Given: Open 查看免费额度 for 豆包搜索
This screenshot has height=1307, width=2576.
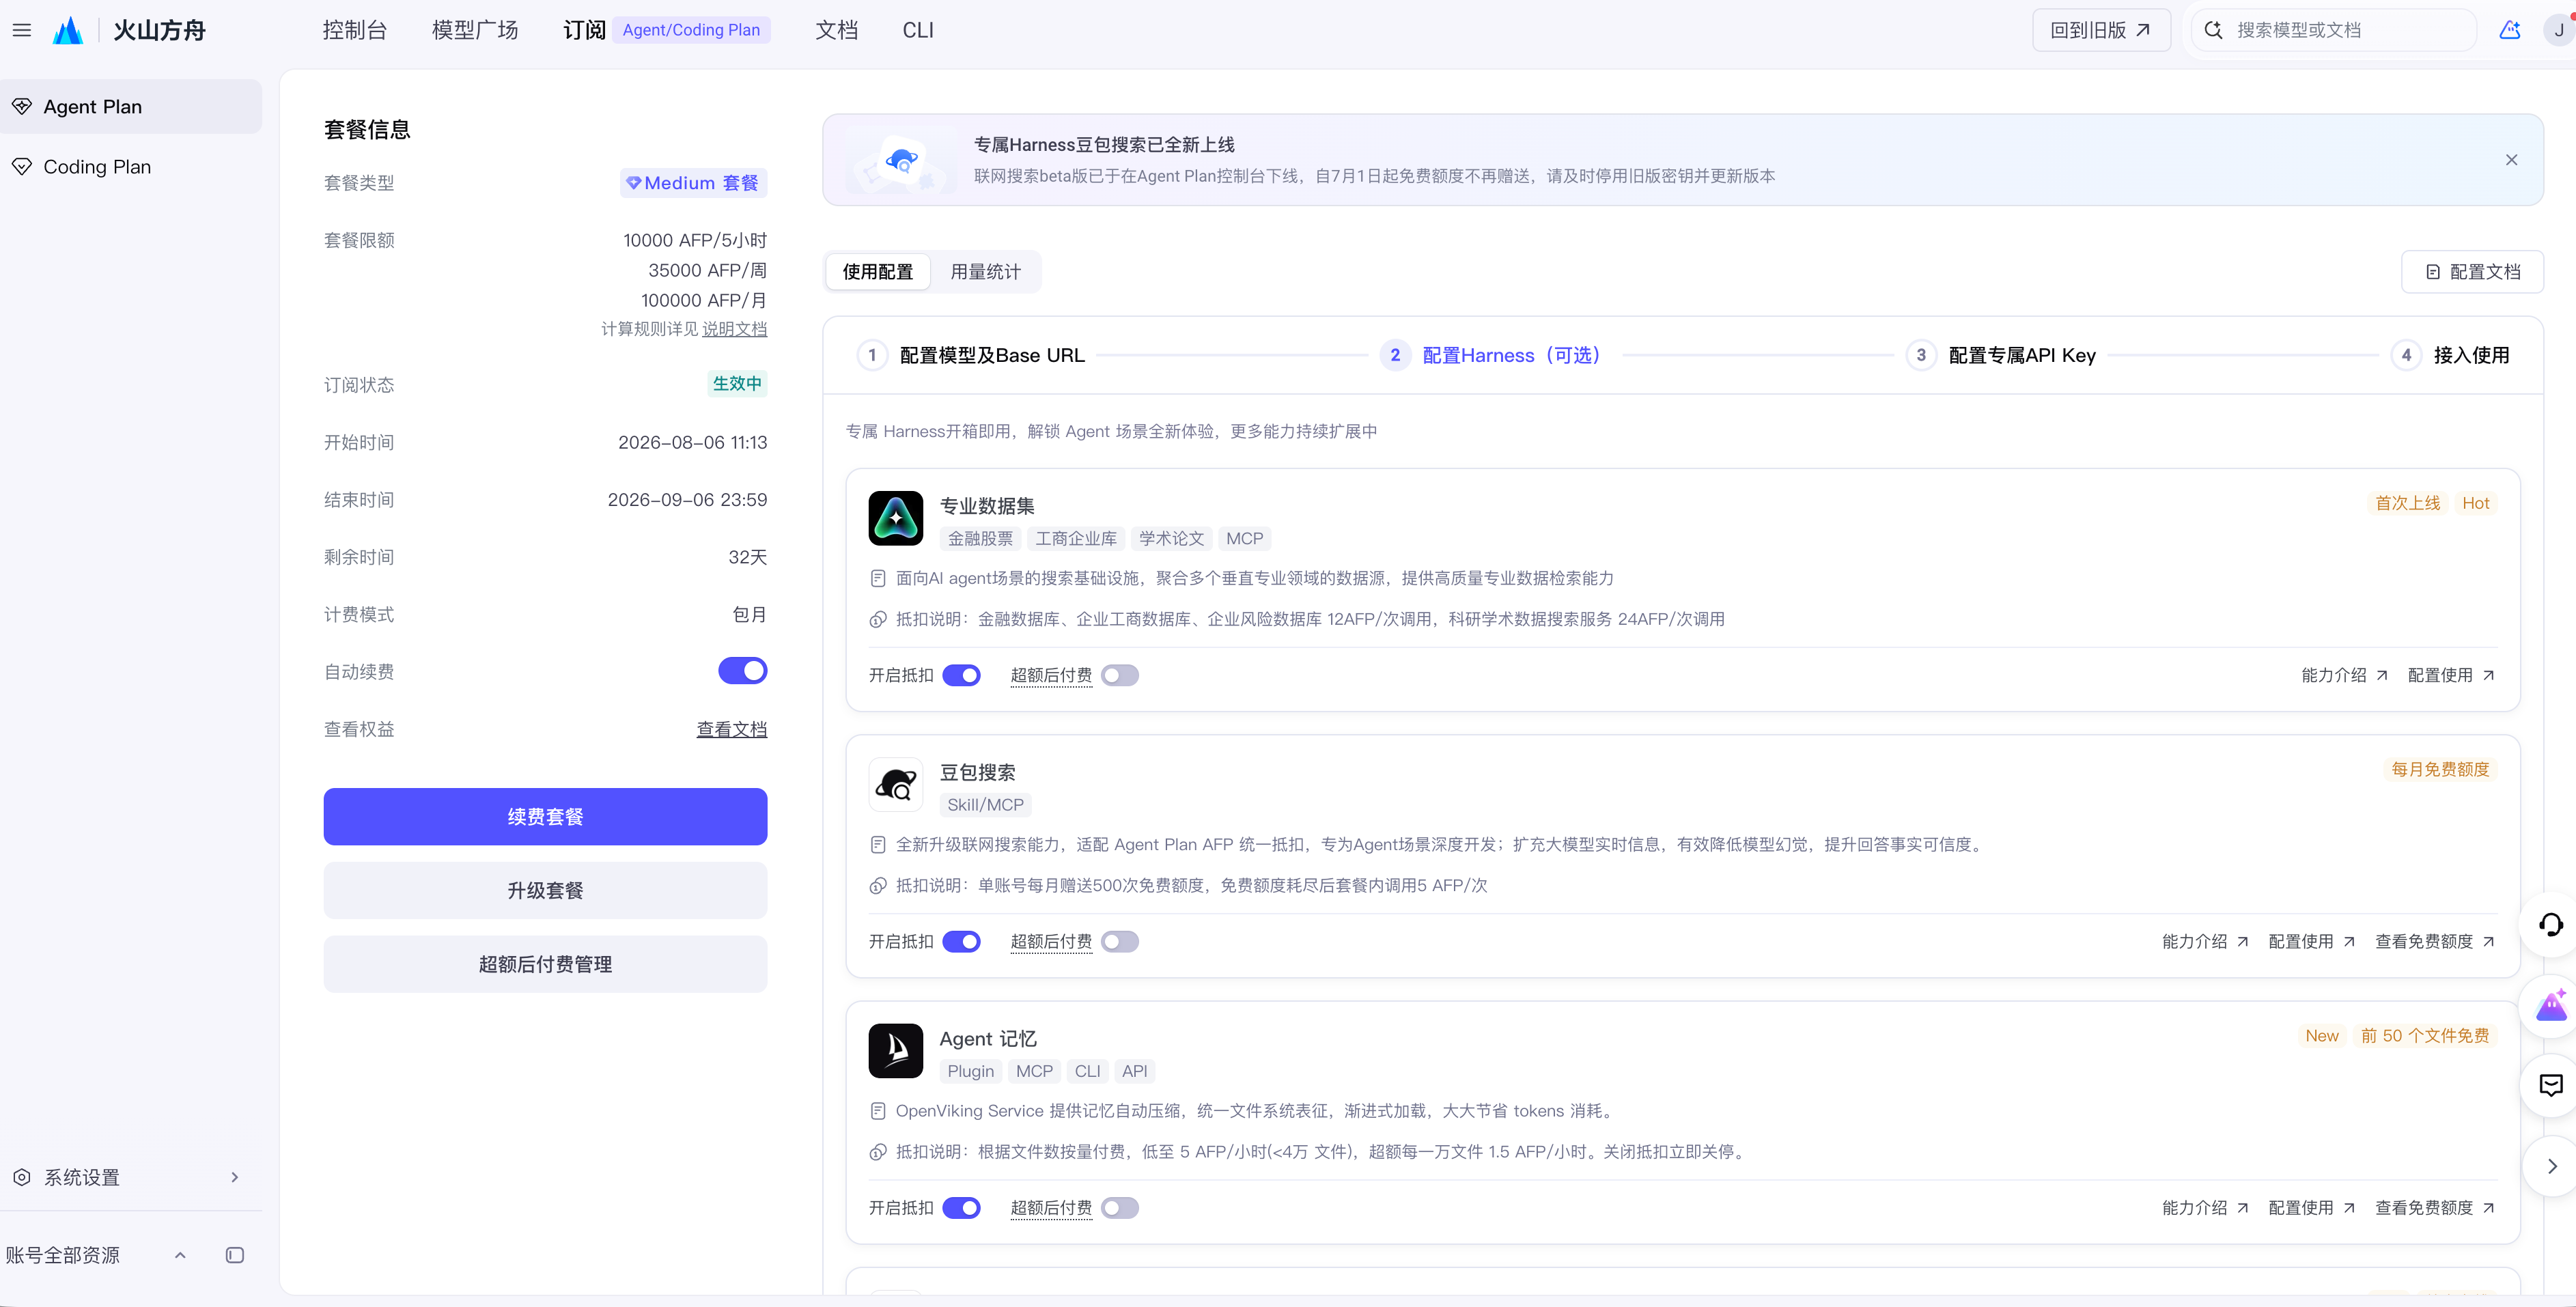Looking at the screenshot, I should (x=2434, y=941).
